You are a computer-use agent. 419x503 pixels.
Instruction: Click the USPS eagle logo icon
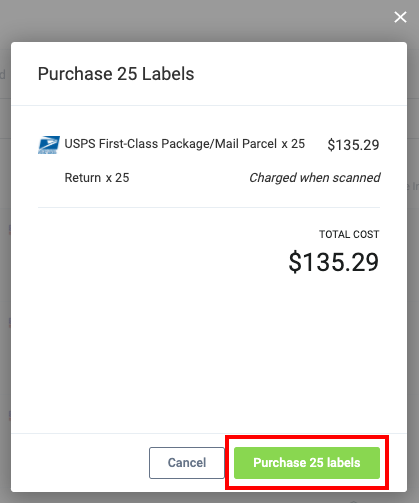coord(49,145)
